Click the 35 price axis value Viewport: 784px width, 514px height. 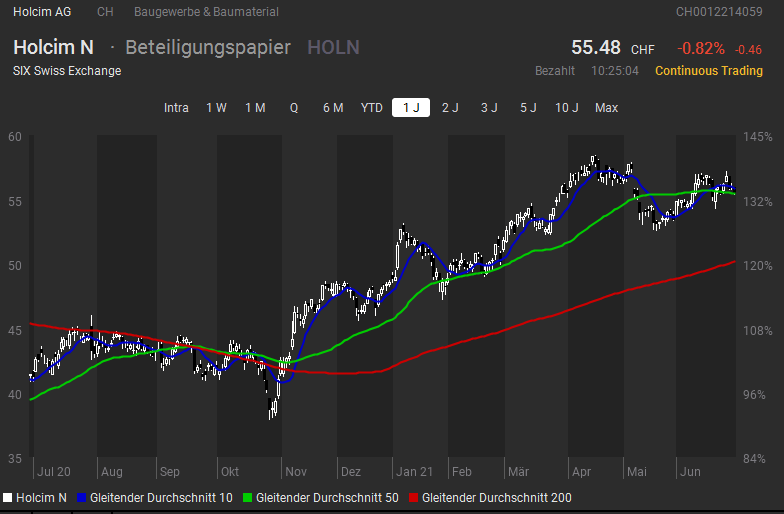pos(14,458)
